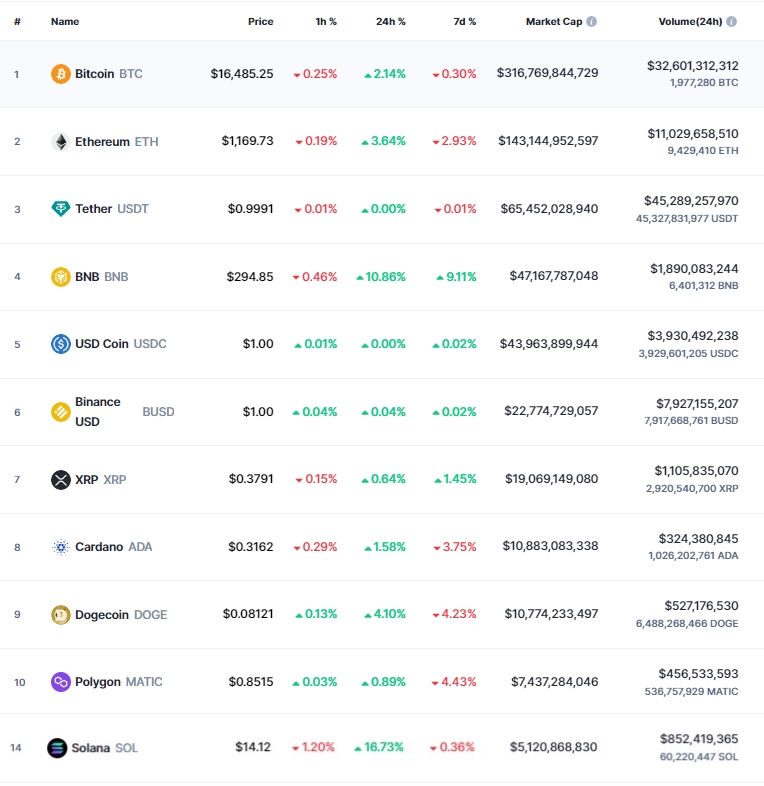Click the XRP logo icon
The image size is (764, 786).
click(61, 480)
